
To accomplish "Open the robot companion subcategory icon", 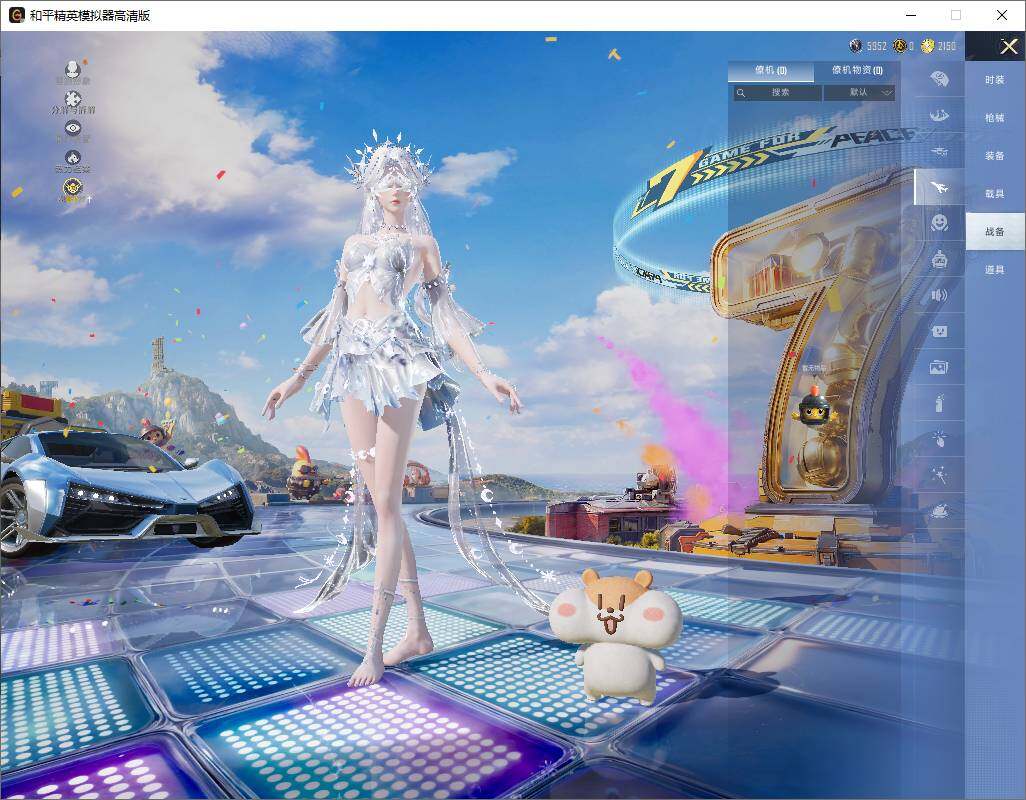I will coord(939,259).
